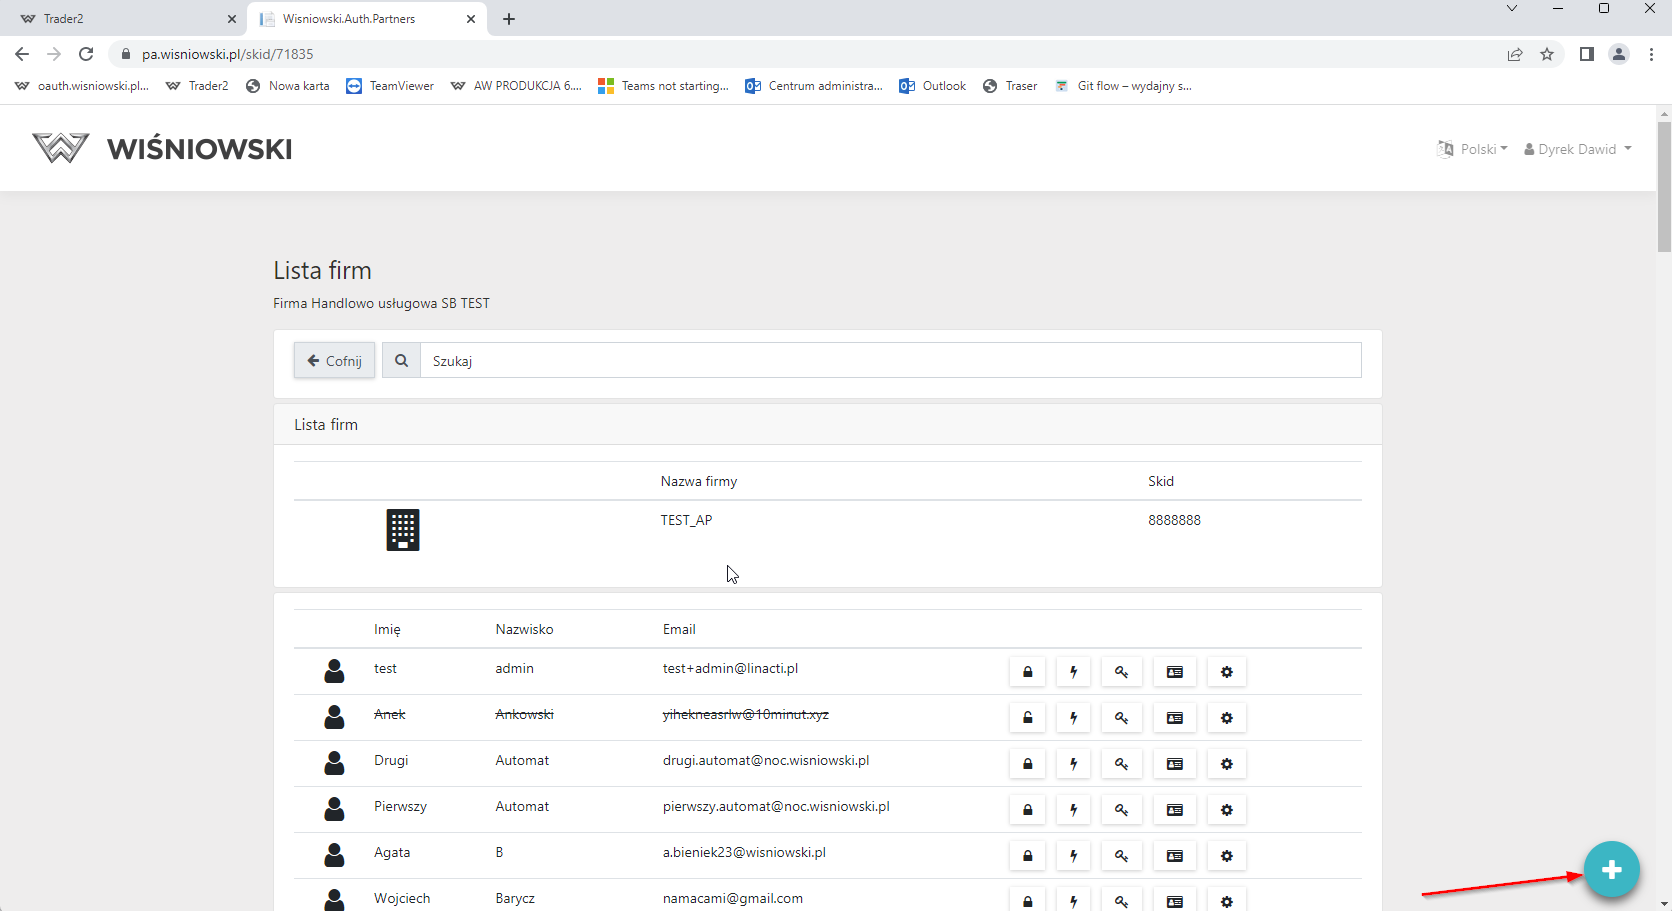Open the TeamViewer bookmark
The image size is (1672, 911).
(x=390, y=86)
